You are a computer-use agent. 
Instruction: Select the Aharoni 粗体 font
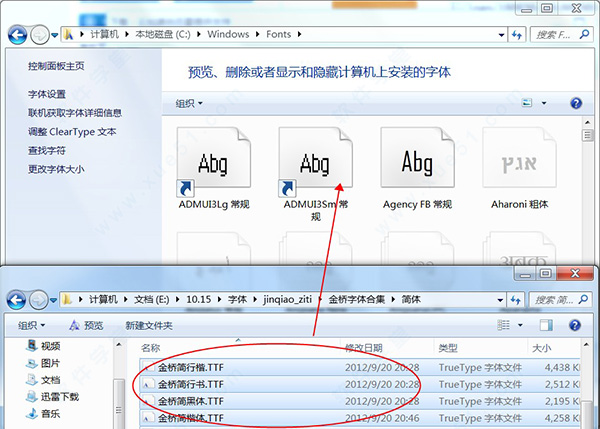click(x=519, y=169)
